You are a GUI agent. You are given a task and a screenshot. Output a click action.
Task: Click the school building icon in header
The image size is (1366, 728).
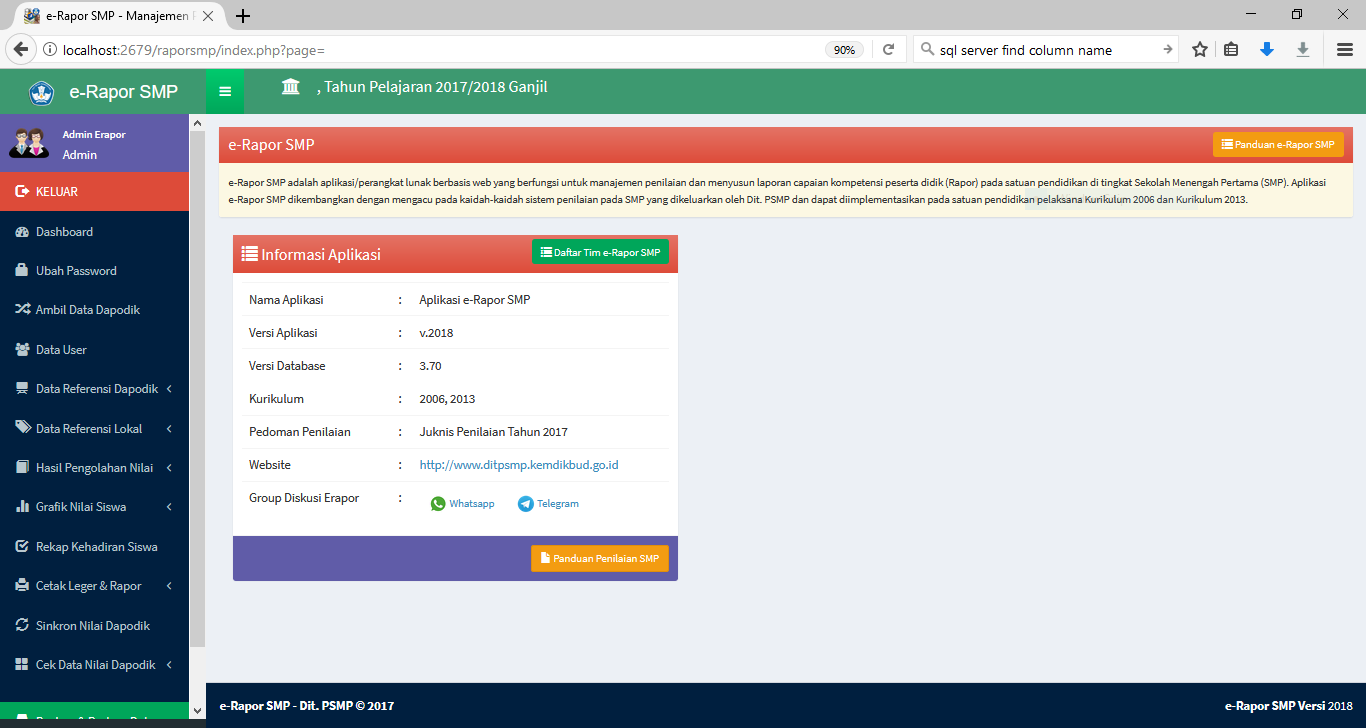pos(290,87)
